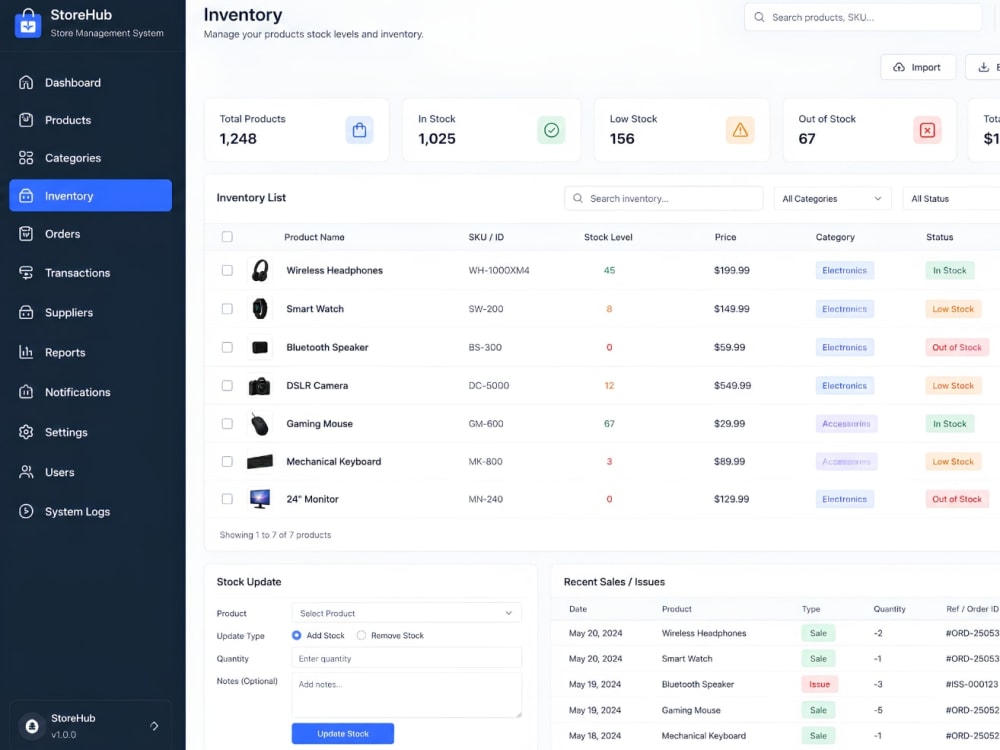Click the StoreHub logo icon

pyautogui.click(x=27, y=23)
